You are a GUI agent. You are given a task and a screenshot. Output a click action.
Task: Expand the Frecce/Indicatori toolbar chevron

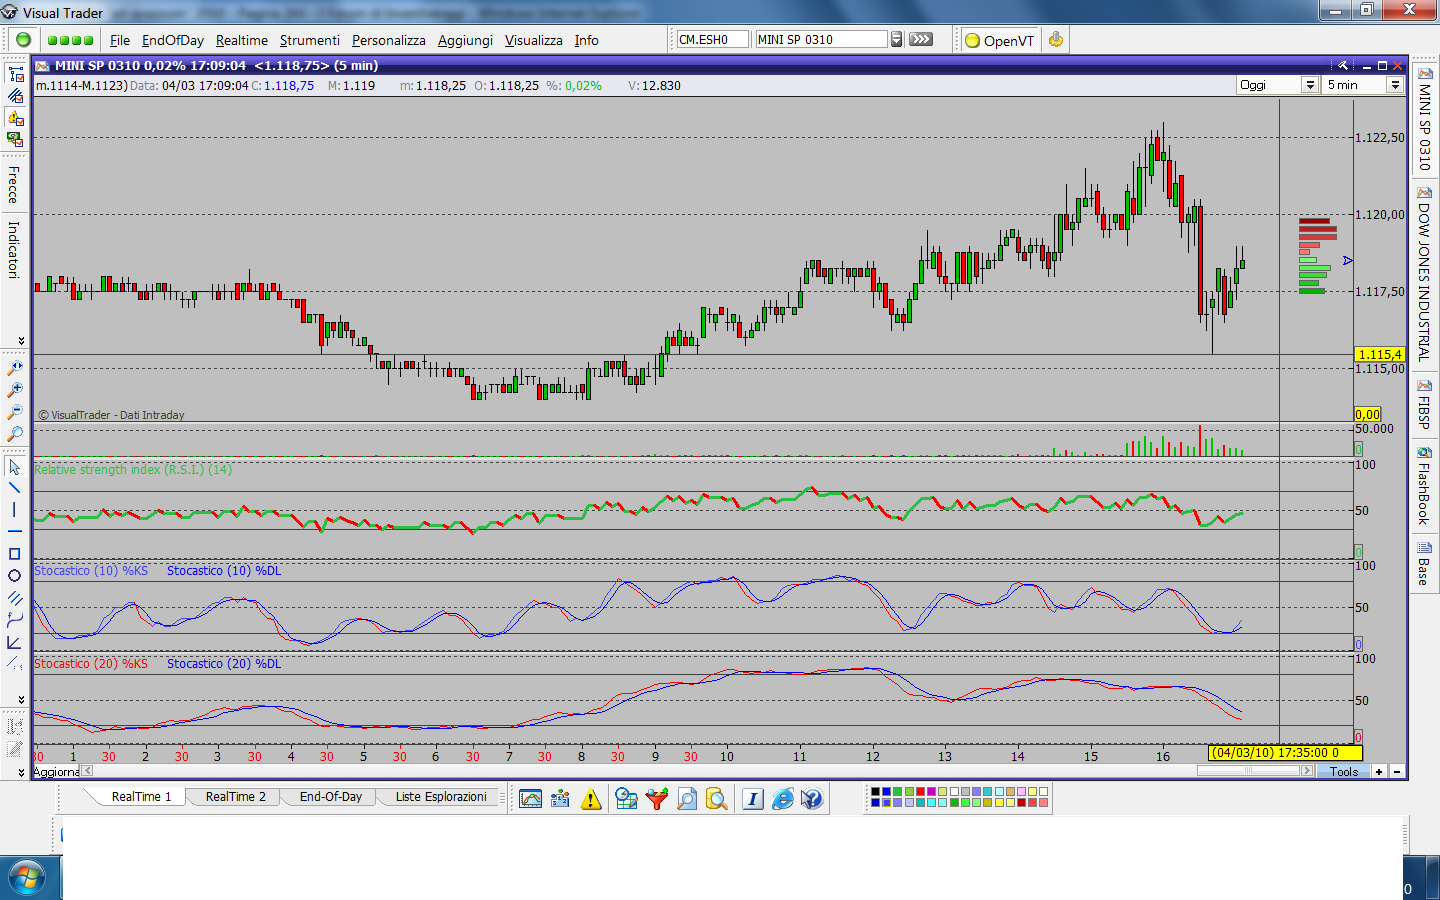tap(21, 341)
